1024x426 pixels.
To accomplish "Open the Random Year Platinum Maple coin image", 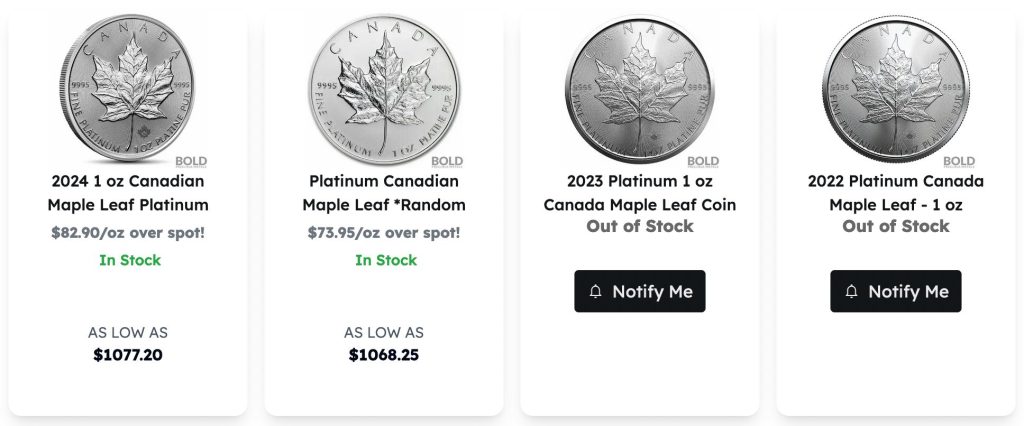I will 384,88.
